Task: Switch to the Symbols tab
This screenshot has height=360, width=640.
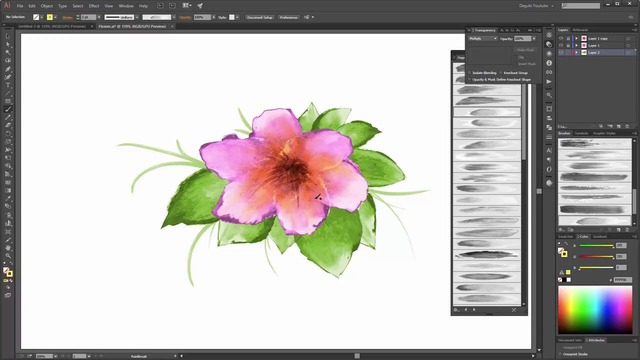Action: pos(581,133)
